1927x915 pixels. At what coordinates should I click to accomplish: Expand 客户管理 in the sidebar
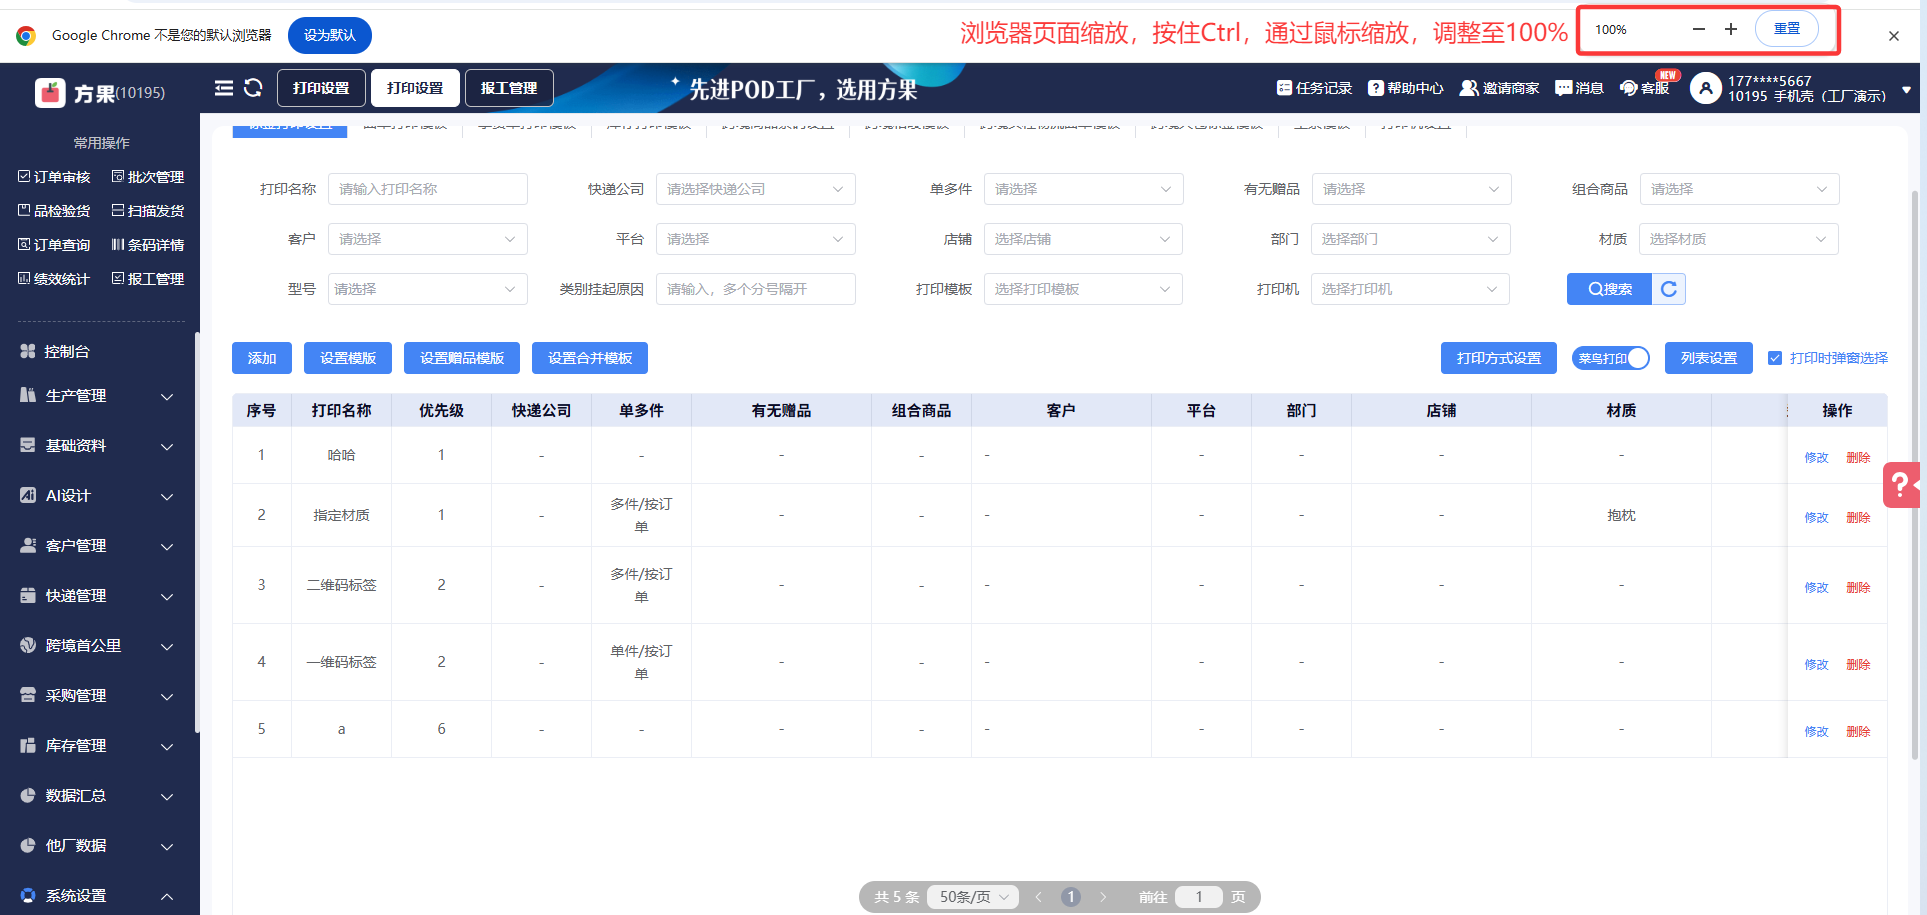[98, 546]
